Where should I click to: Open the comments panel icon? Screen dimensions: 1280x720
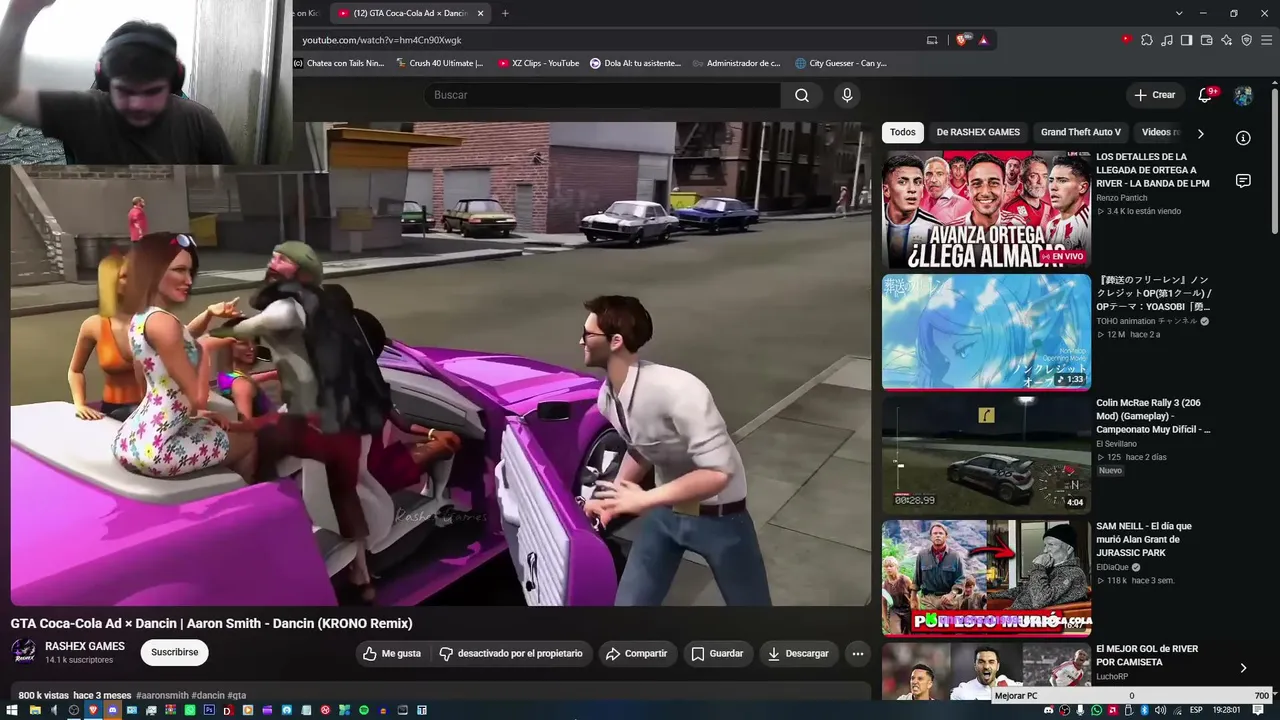pos(1243,181)
